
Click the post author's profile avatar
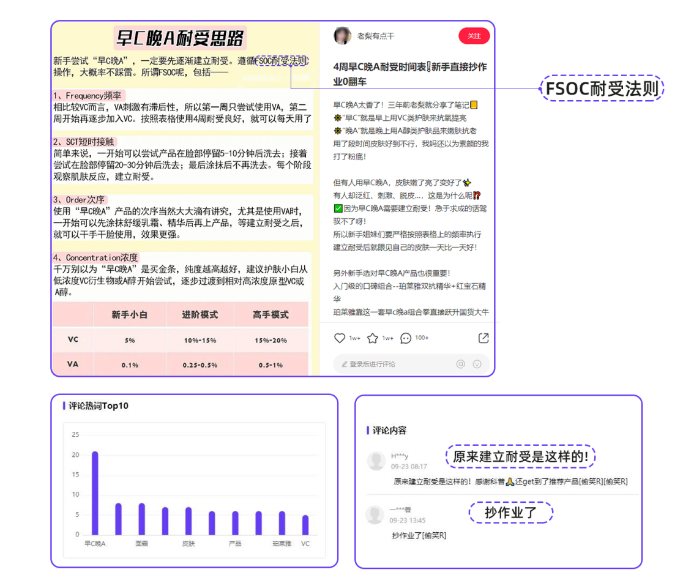342,36
